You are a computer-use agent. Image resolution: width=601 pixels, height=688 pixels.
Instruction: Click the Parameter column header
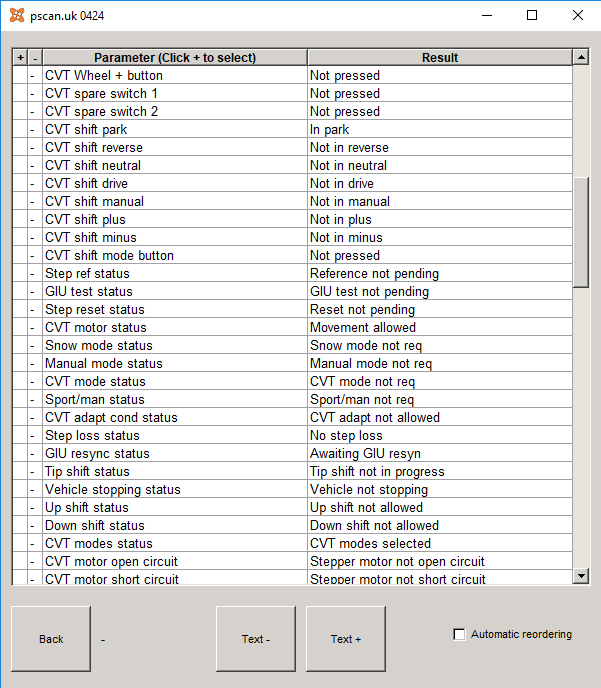[175, 57]
